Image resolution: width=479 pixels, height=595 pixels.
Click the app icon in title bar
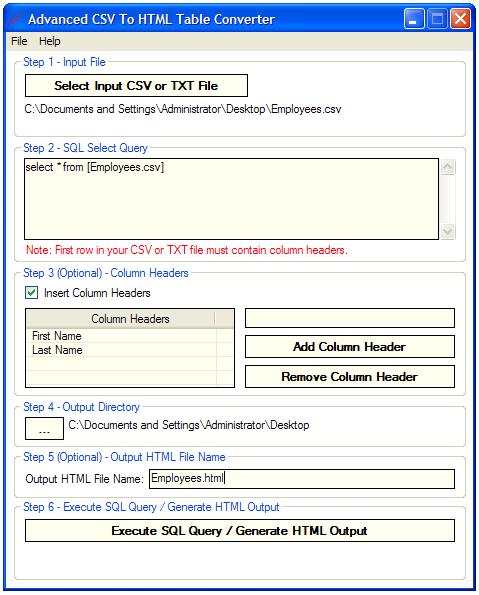point(15,19)
